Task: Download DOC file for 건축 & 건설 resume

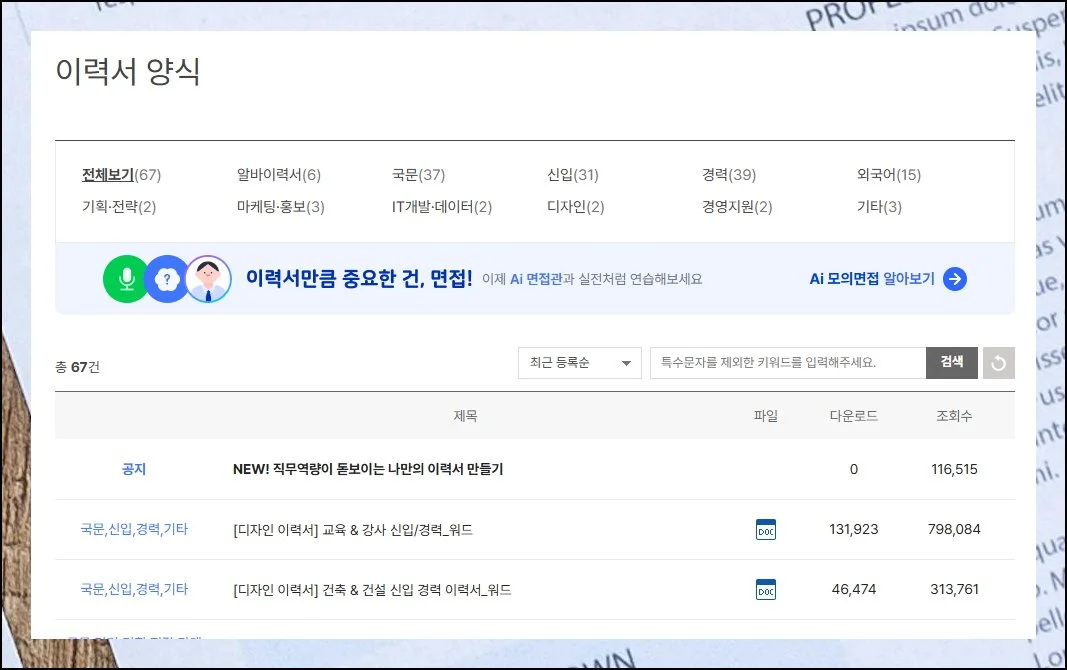Action: 765,590
